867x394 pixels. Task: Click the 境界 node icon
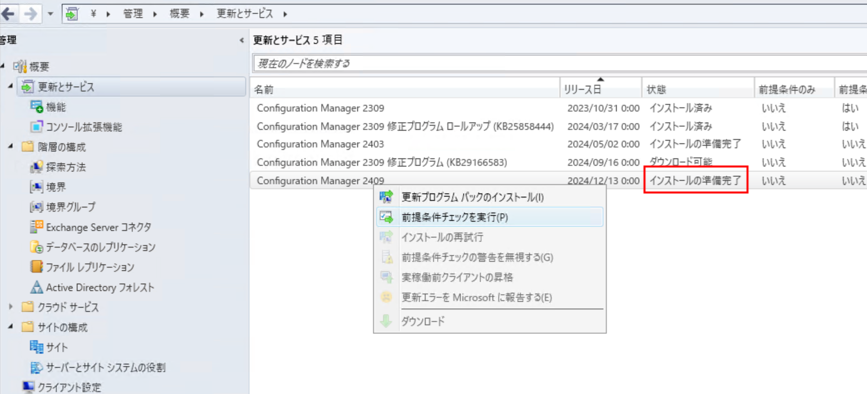pyautogui.click(x=36, y=187)
